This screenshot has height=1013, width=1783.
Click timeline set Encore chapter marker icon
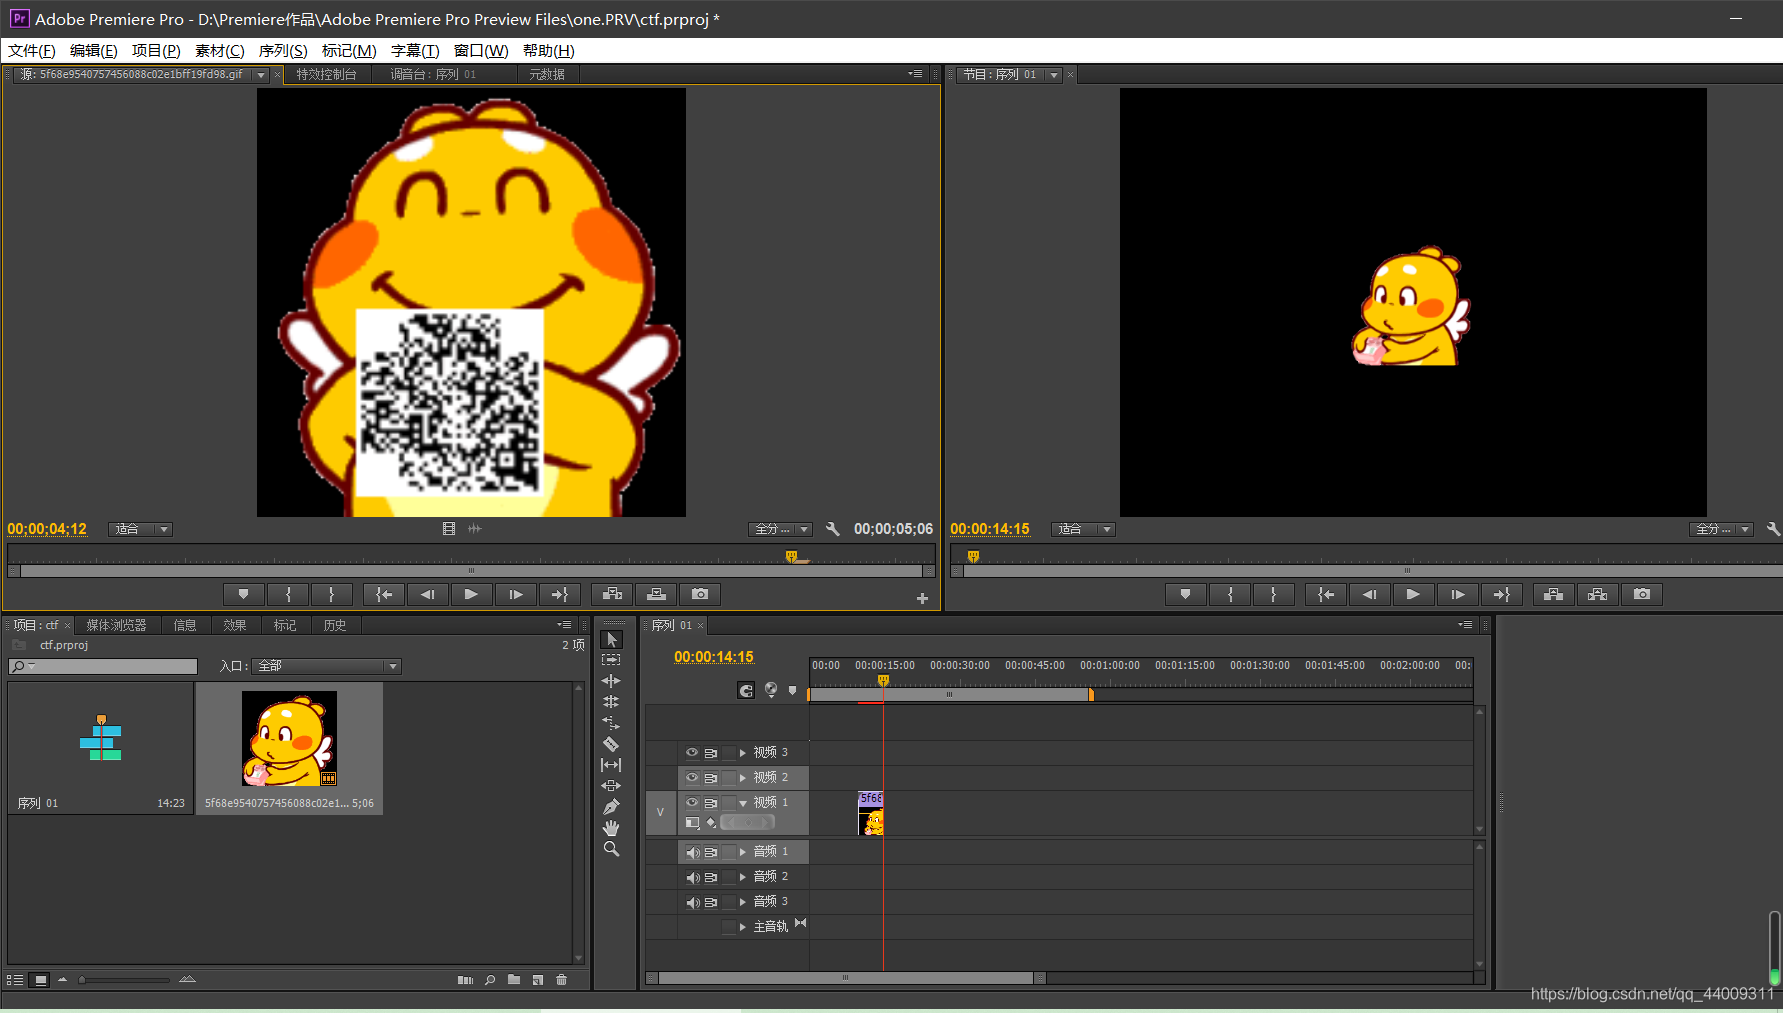pos(771,690)
